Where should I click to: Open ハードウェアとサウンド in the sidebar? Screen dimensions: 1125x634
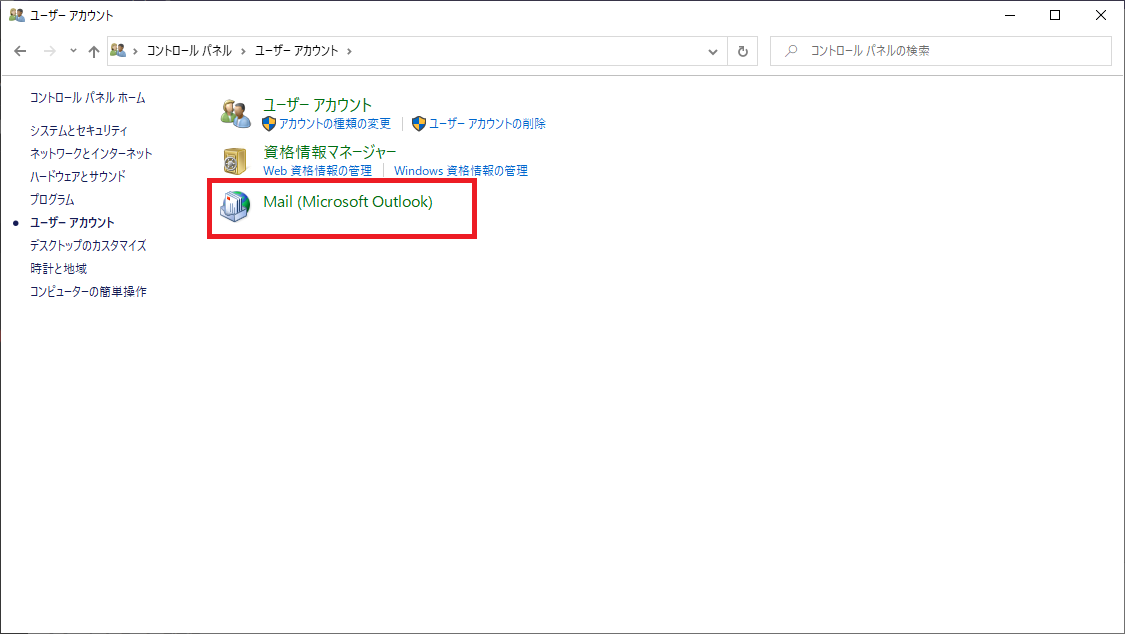pyautogui.click(x=77, y=176)
